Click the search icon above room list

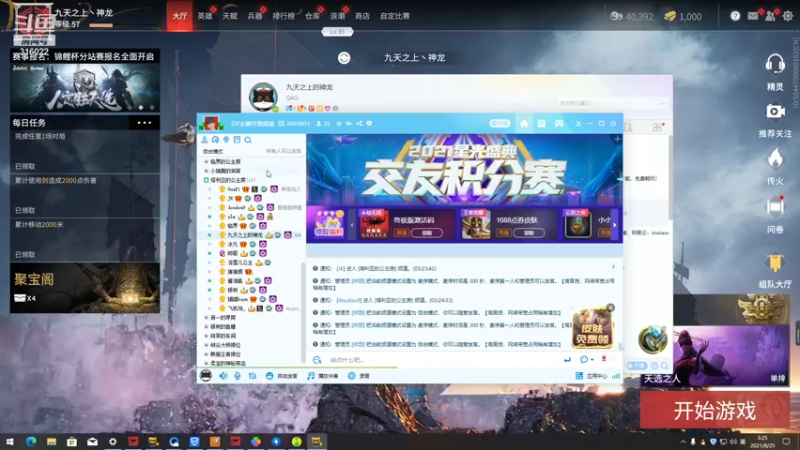(248, 140)
